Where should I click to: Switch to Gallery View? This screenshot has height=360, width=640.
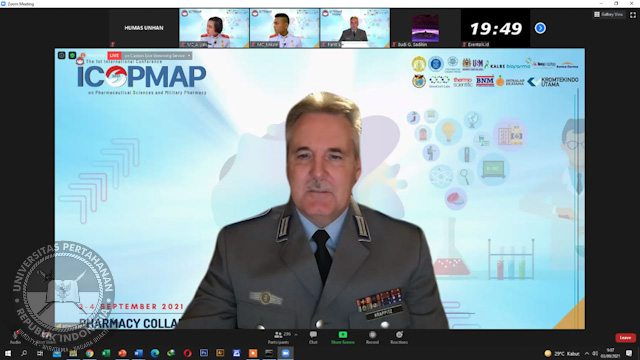click(x=609, y=14)
